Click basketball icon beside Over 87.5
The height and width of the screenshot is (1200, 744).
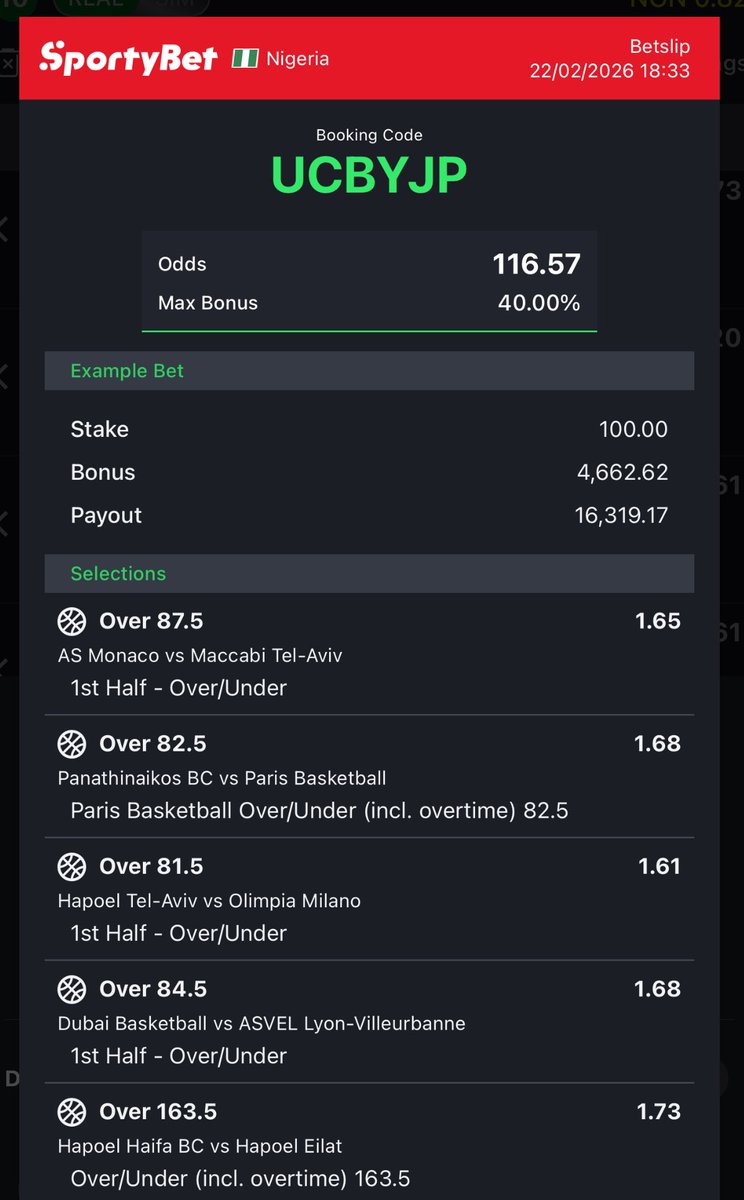[x=72, y=622]
